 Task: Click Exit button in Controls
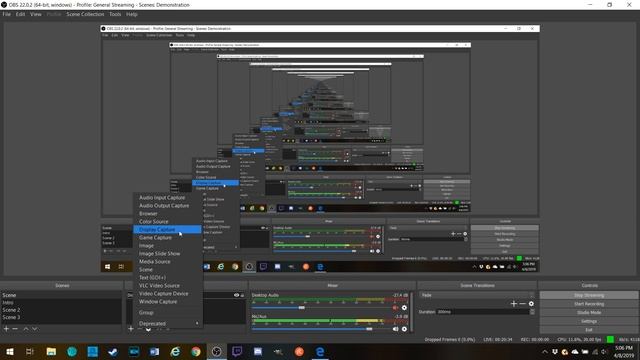(589, 330)
